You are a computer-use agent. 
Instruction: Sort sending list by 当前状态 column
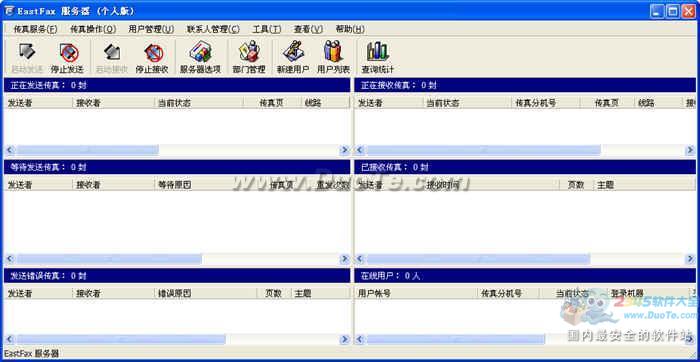click(x=199, y=103)
